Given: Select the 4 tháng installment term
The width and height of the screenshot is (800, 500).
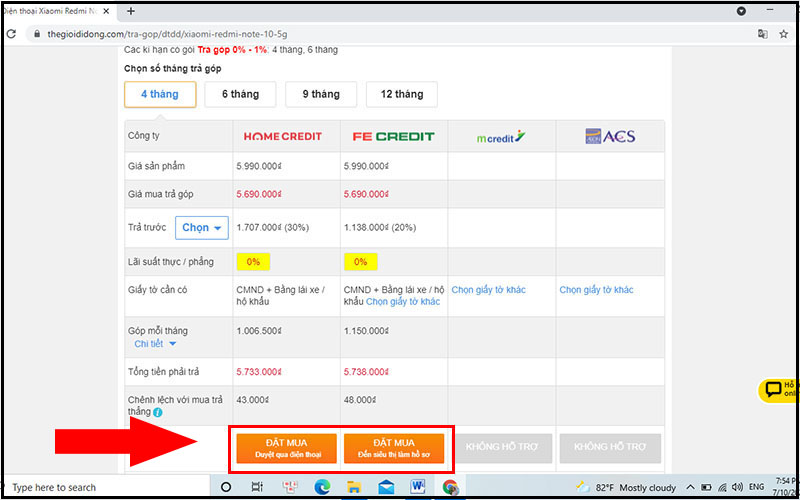Looking at the screenshot, I should point(159,94).
